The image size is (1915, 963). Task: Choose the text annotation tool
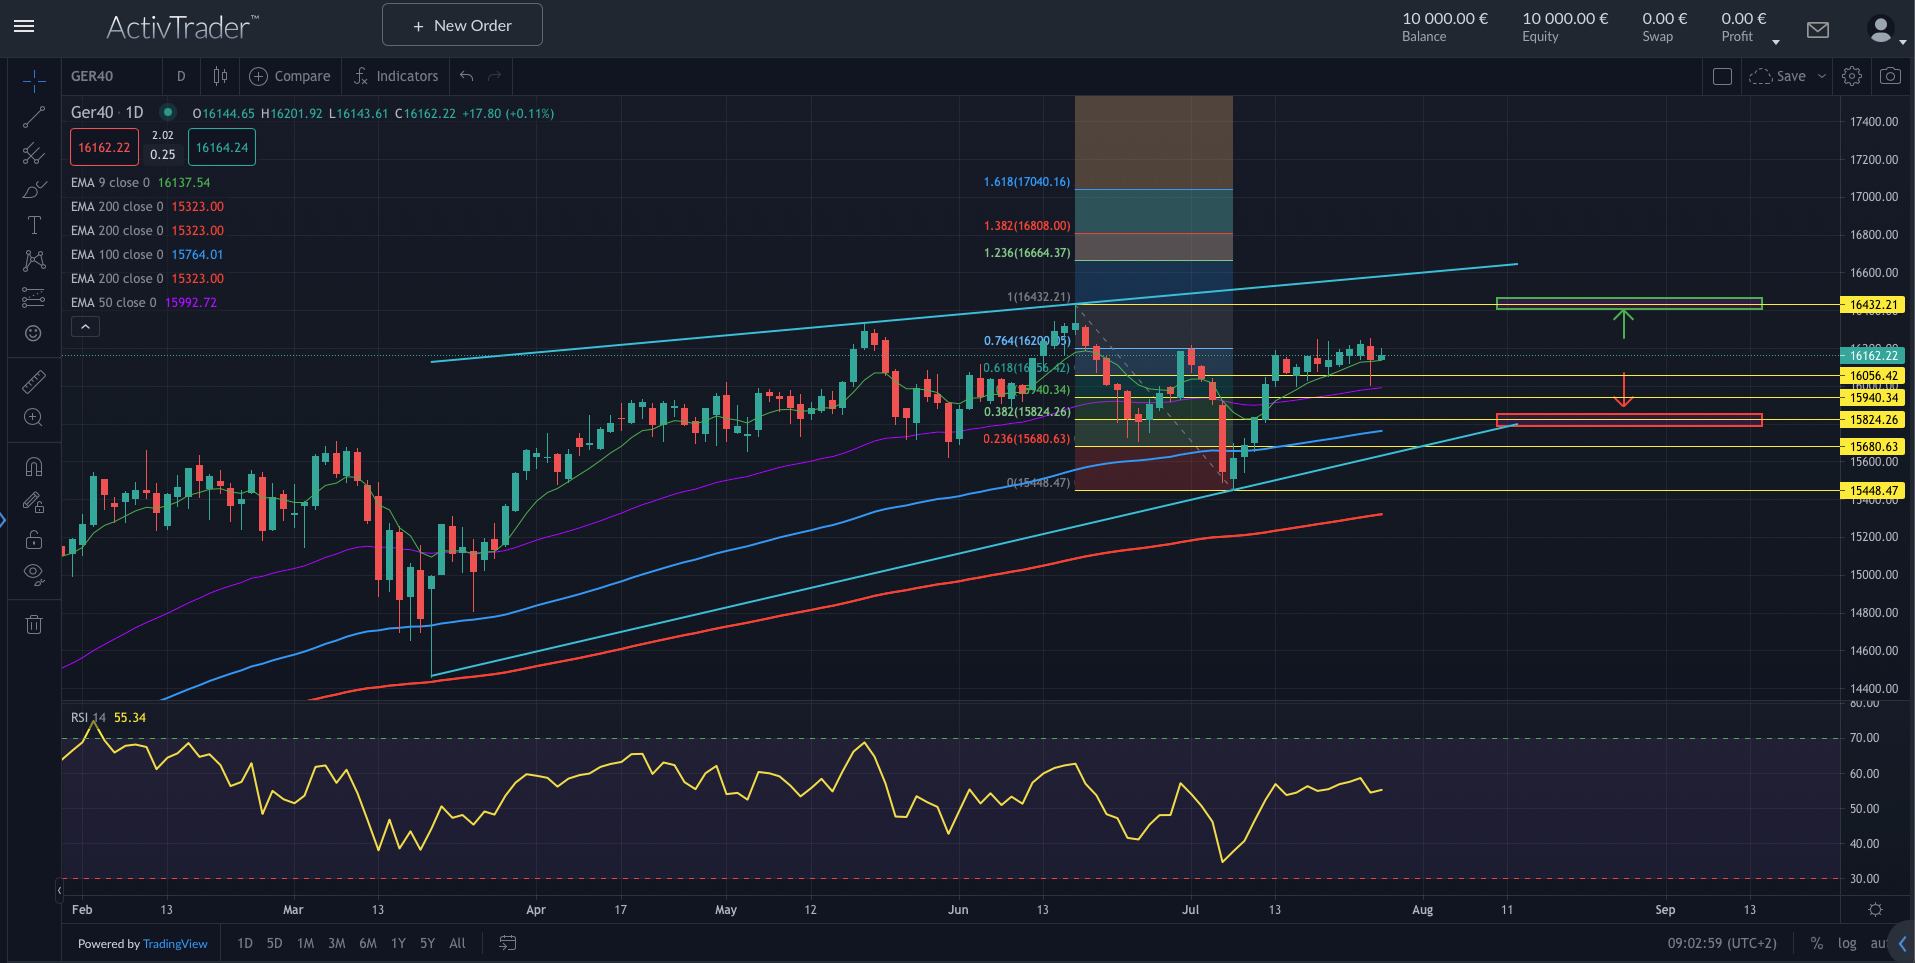34,225
